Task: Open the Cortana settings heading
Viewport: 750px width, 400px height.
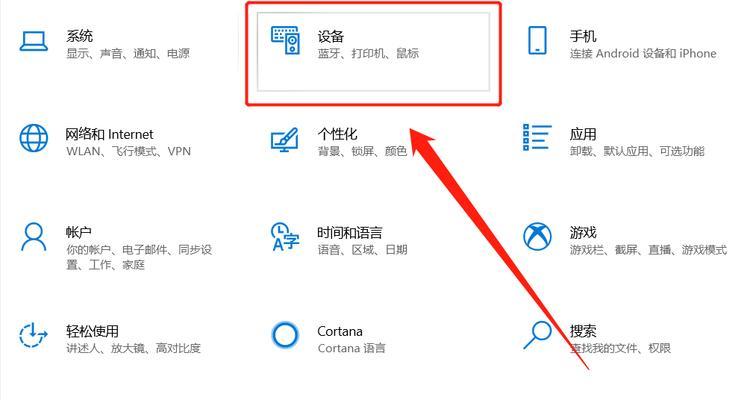Action: coord(340,331)
